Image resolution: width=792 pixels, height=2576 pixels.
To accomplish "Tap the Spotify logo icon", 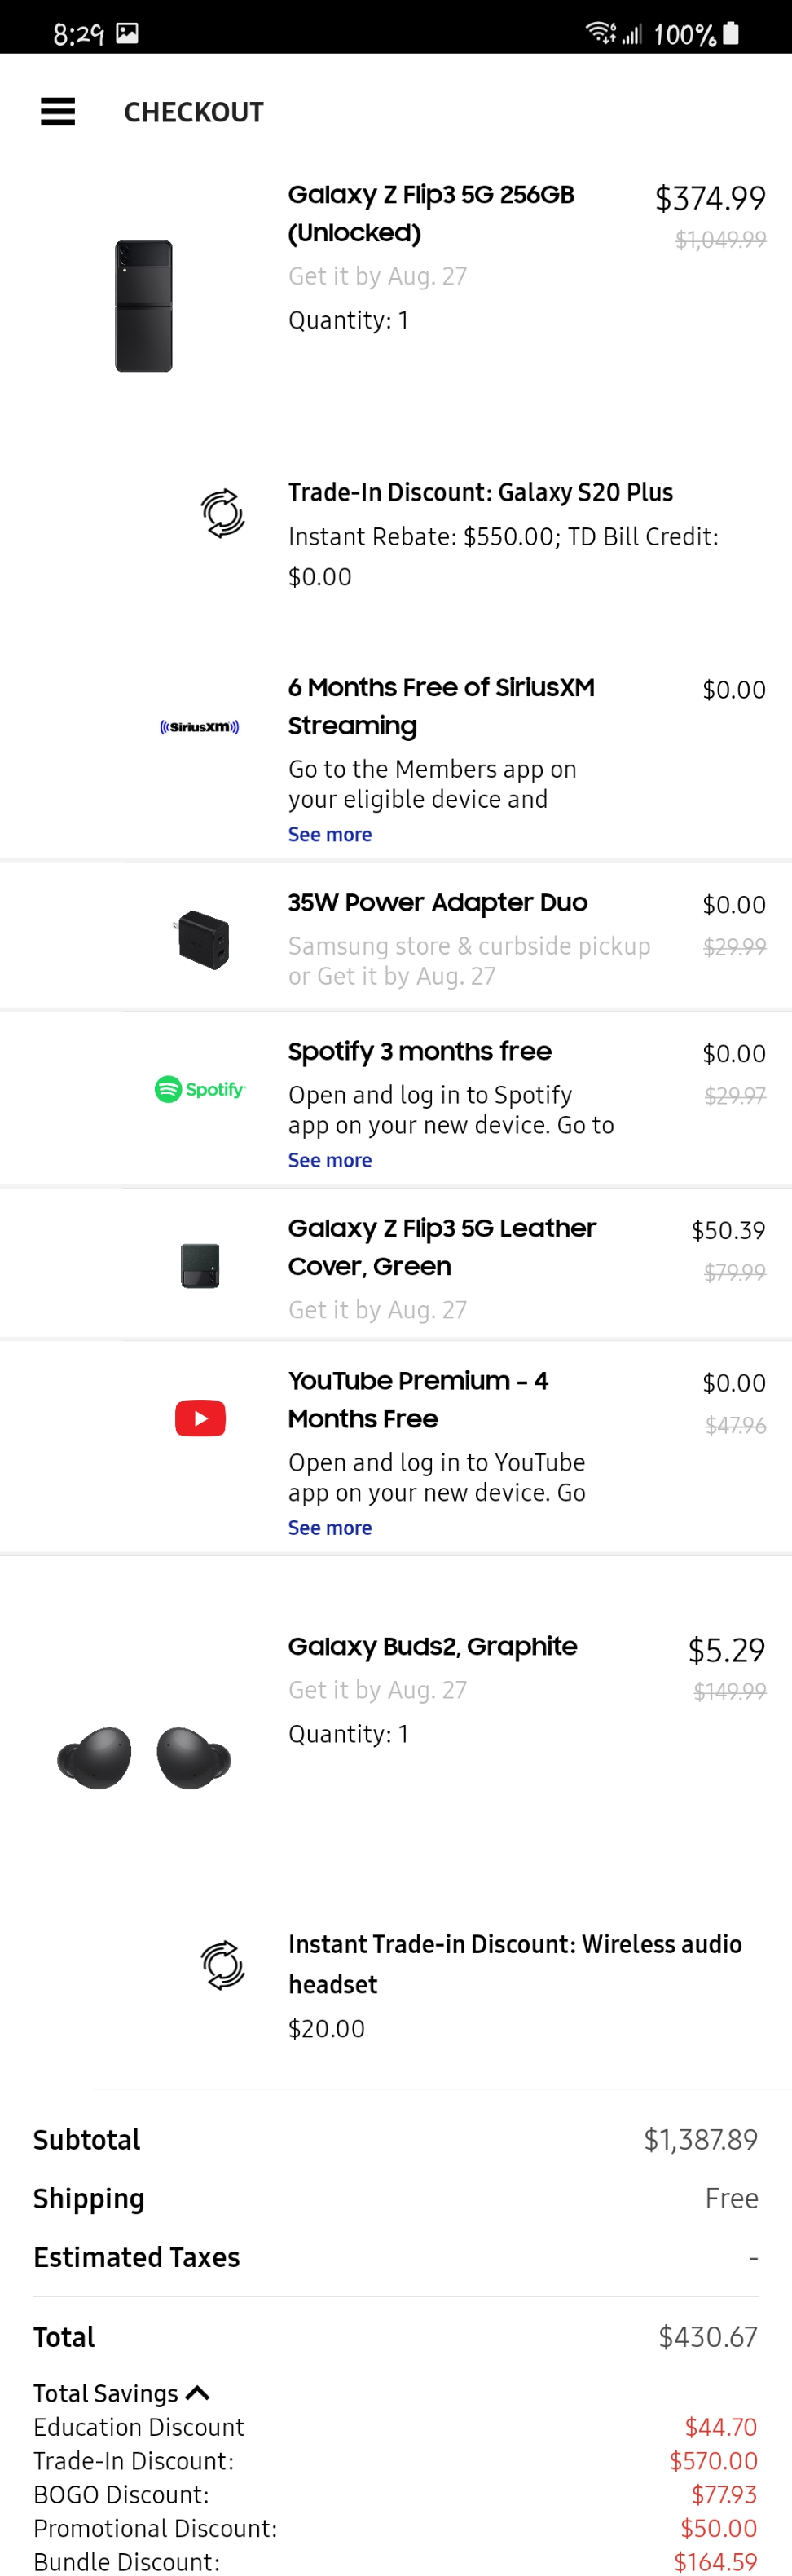I will click(x=200, y=1089).
